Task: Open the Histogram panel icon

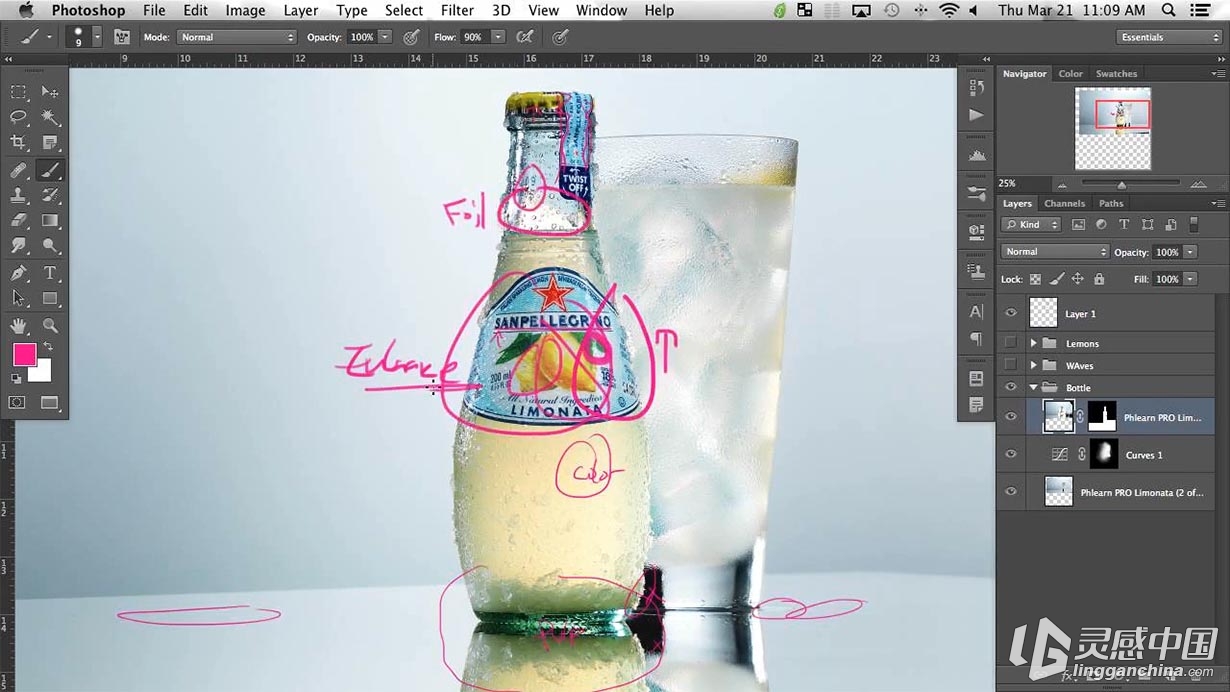Action: (x=977, y=155)
